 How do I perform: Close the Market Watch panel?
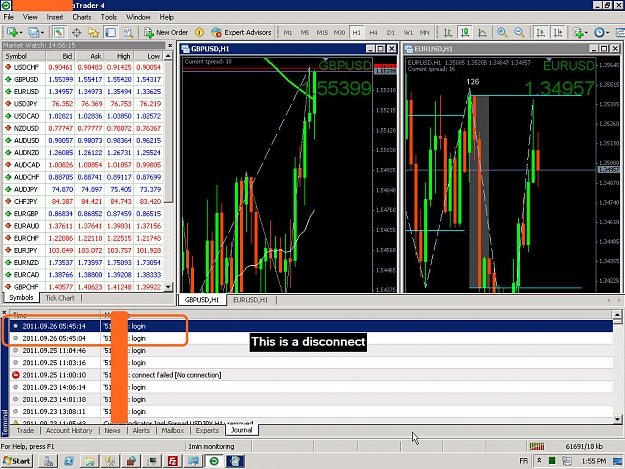[x=170, y=45]
